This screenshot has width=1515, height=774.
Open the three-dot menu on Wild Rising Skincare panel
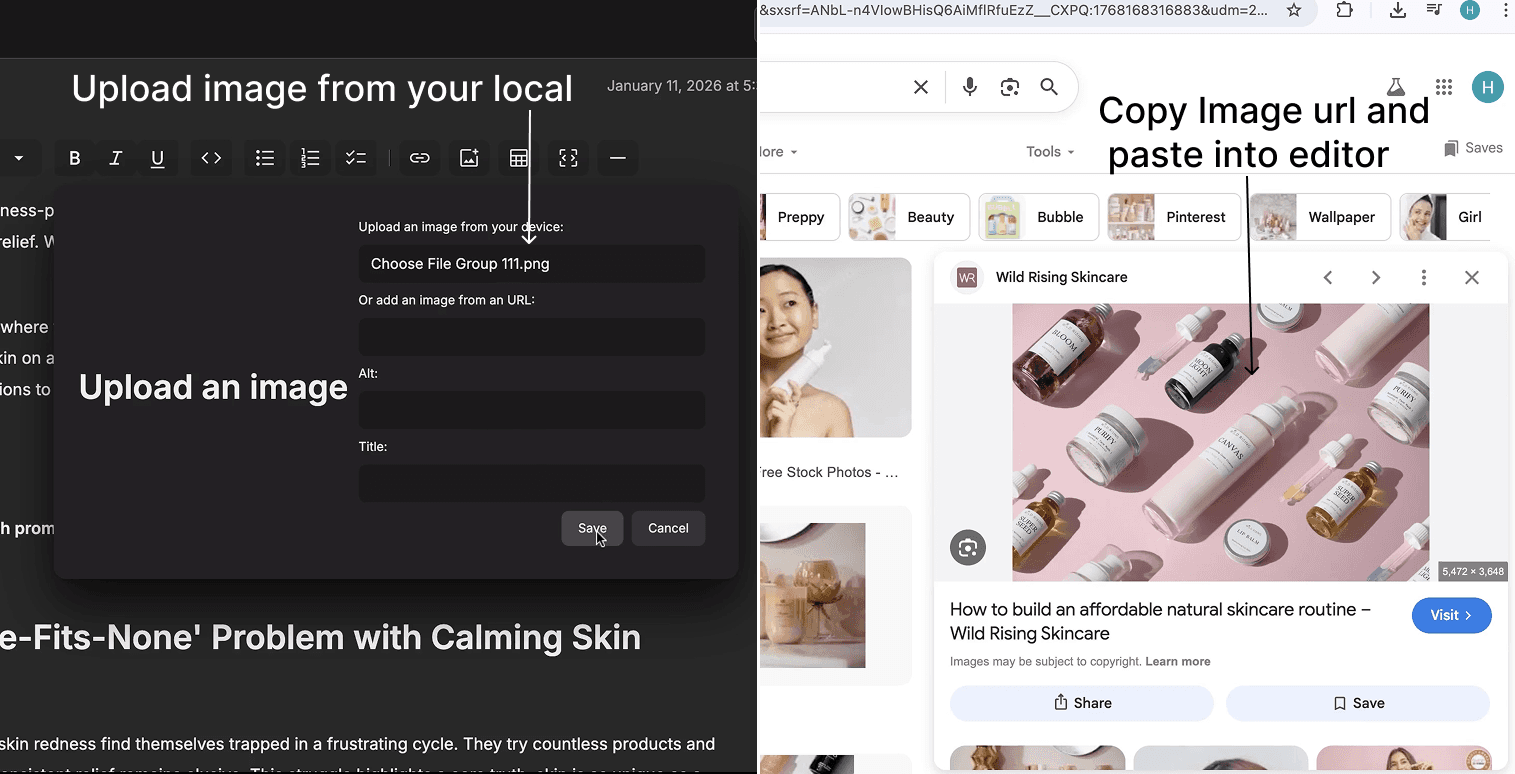click(1423, 277)
